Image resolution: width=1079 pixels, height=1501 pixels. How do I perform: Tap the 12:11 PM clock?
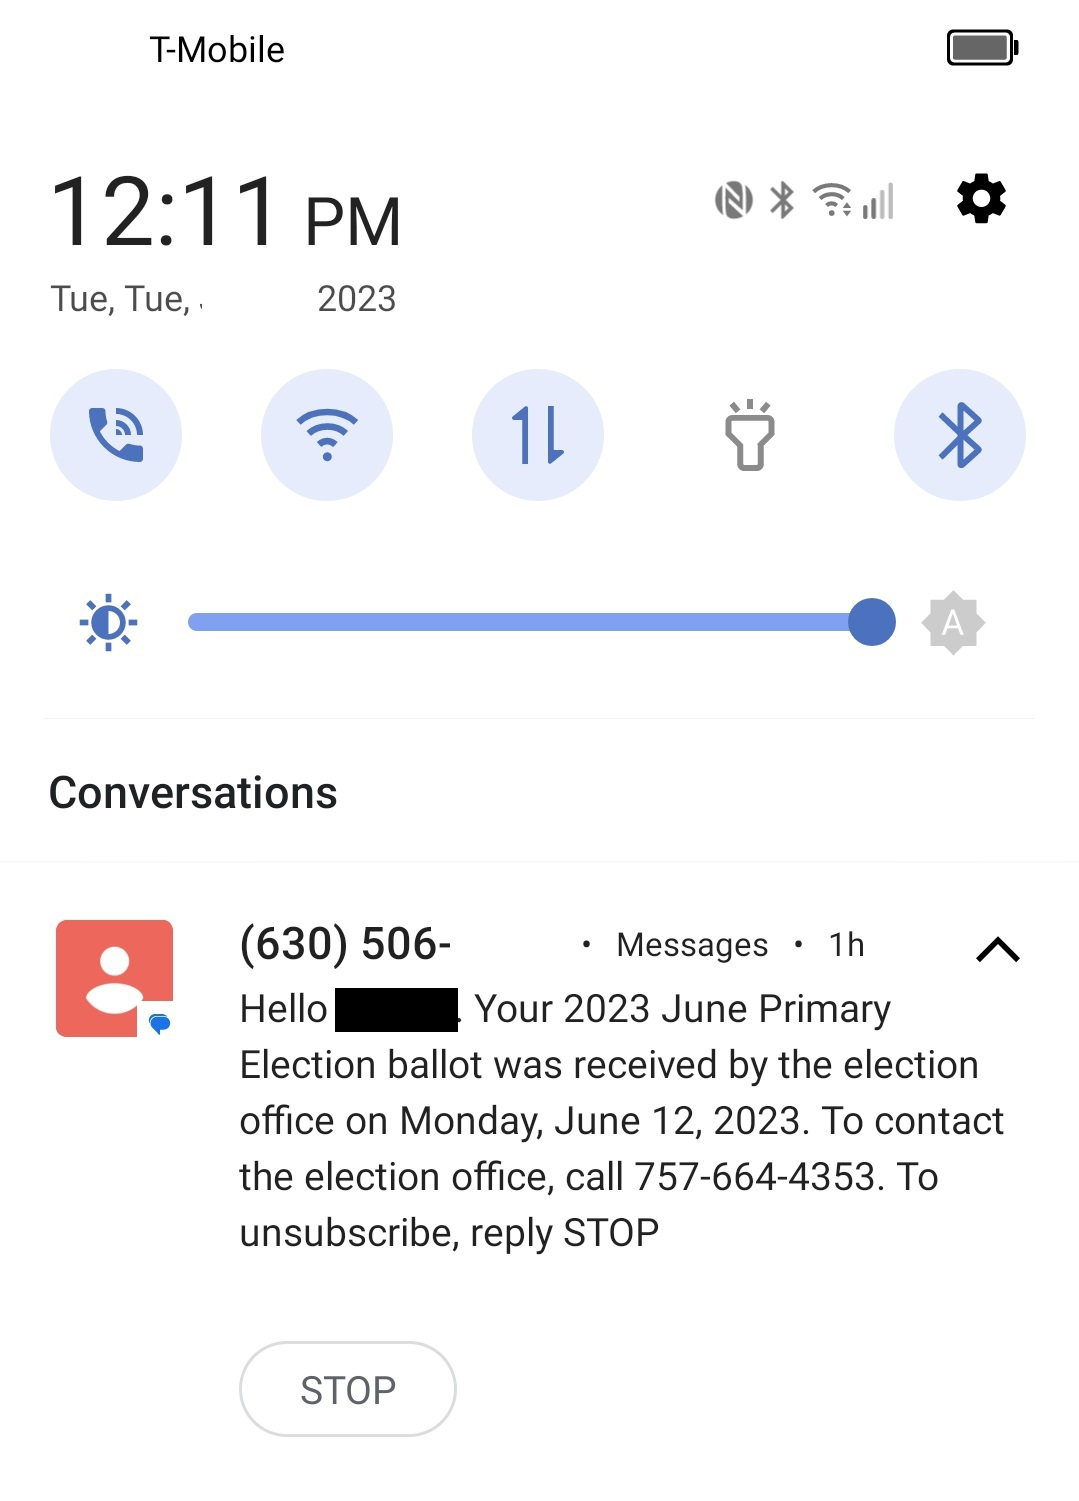click(226, 213)
